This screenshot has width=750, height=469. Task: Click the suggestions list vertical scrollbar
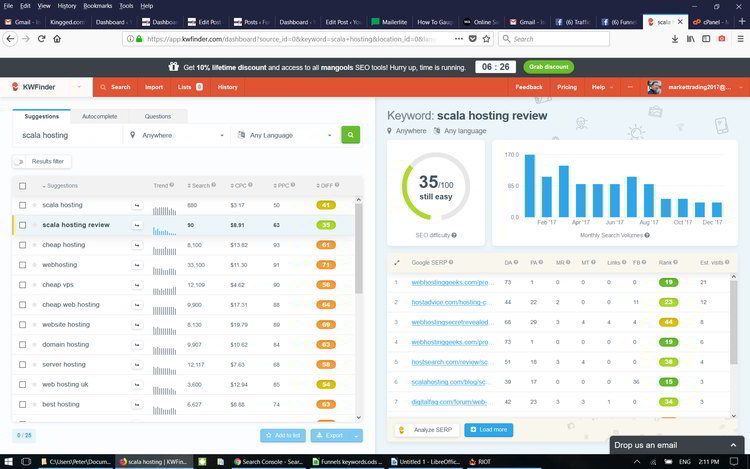(359, 249)
